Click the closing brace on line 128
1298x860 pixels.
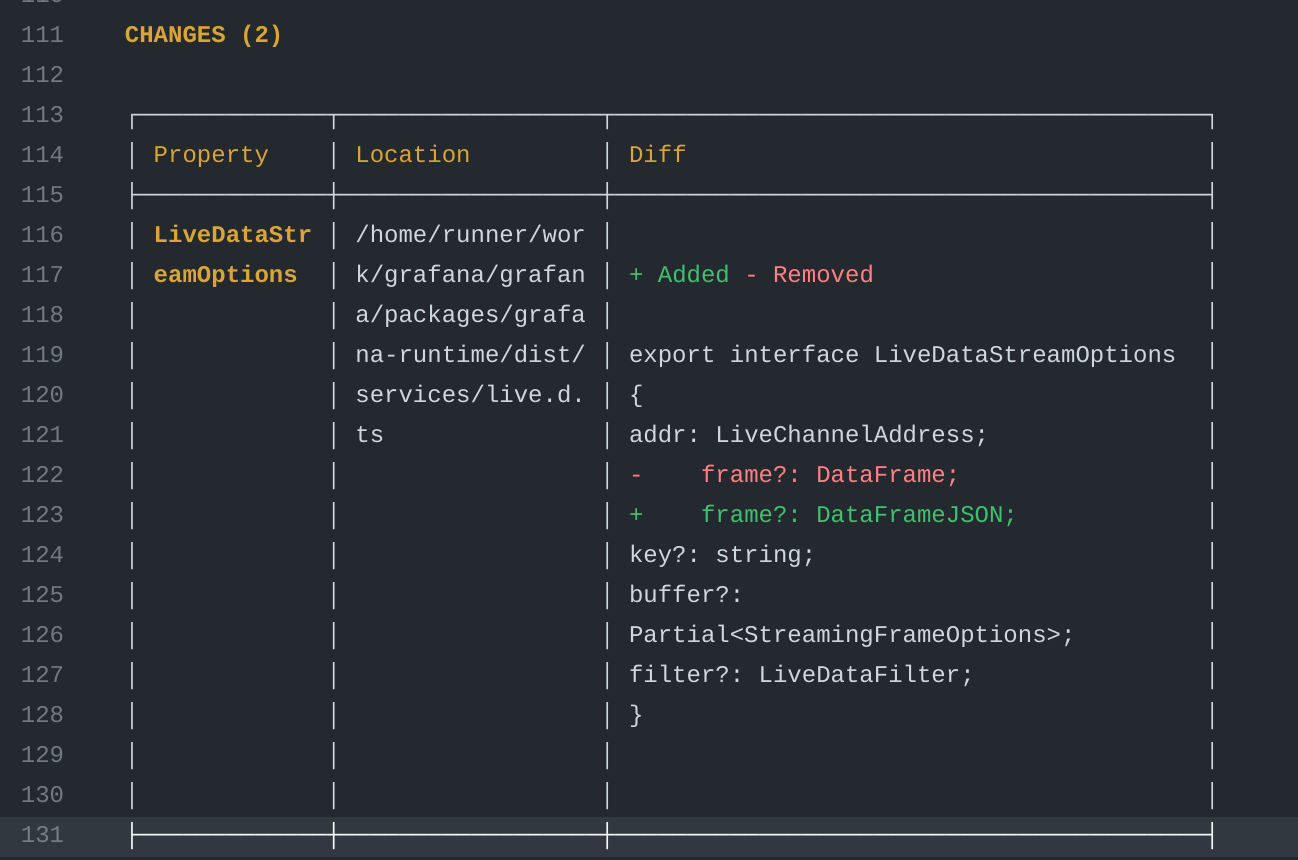[x=635, y=714]
